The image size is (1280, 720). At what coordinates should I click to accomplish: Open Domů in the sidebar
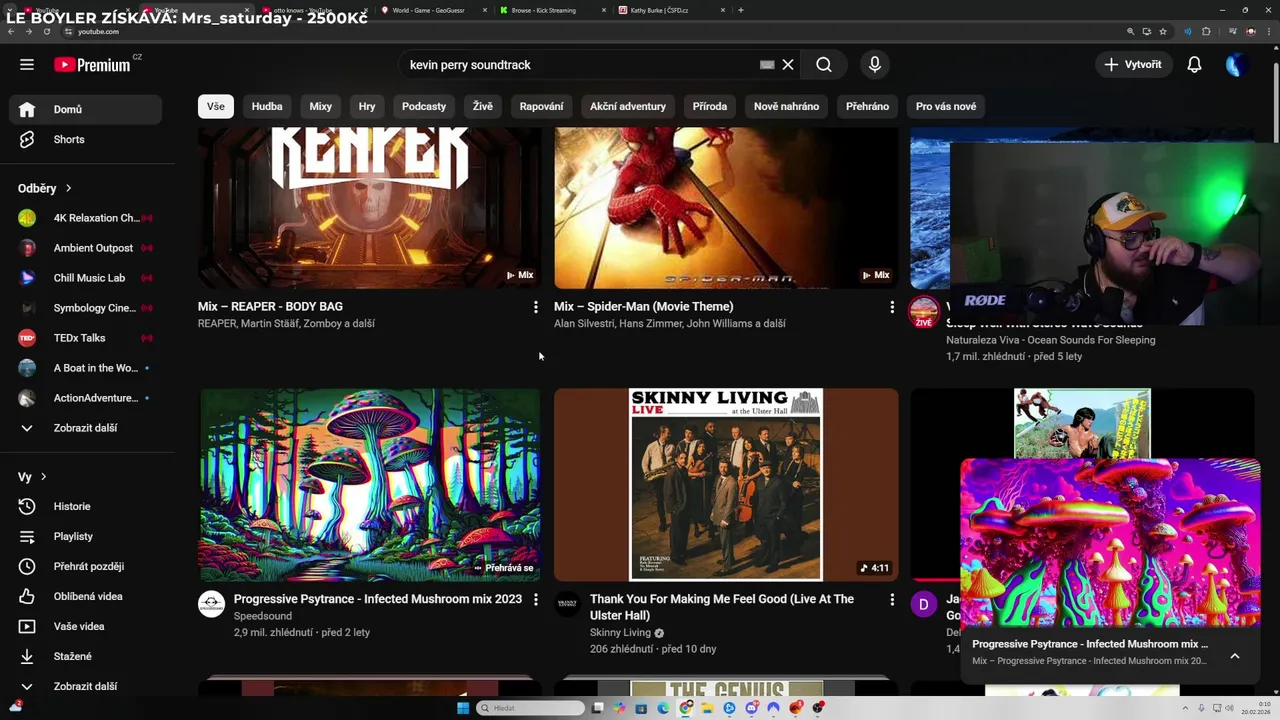point(86,109)
